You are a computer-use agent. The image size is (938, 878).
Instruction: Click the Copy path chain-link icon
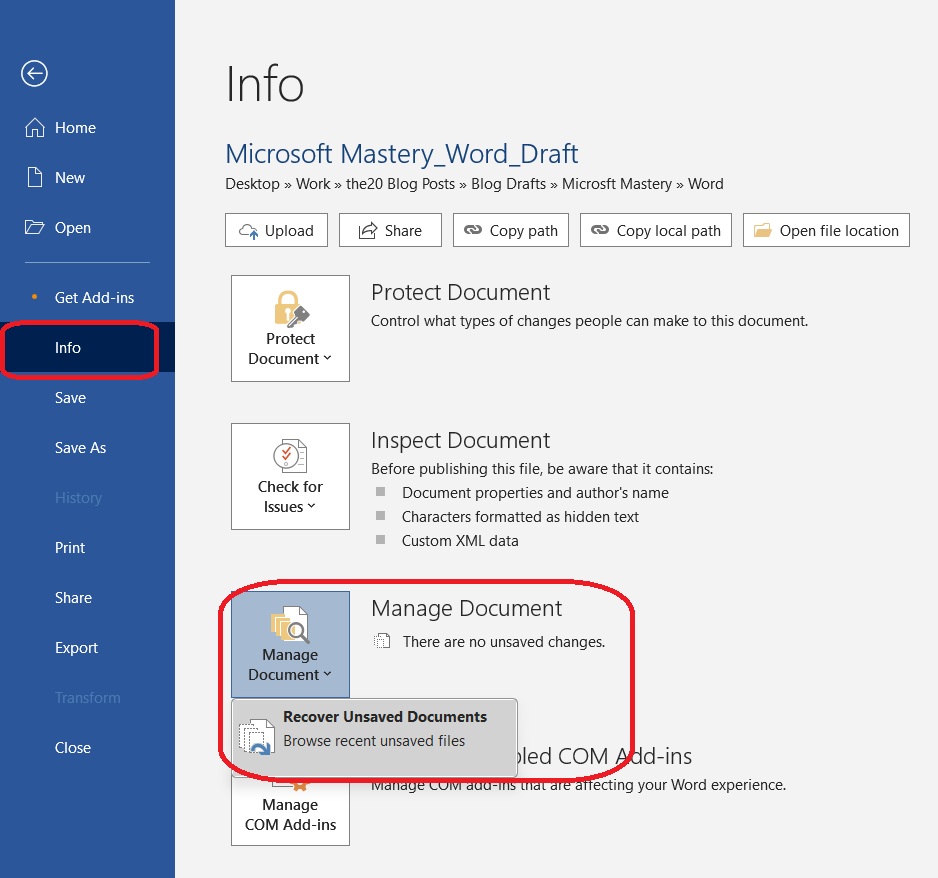click(x=473, y=230)
